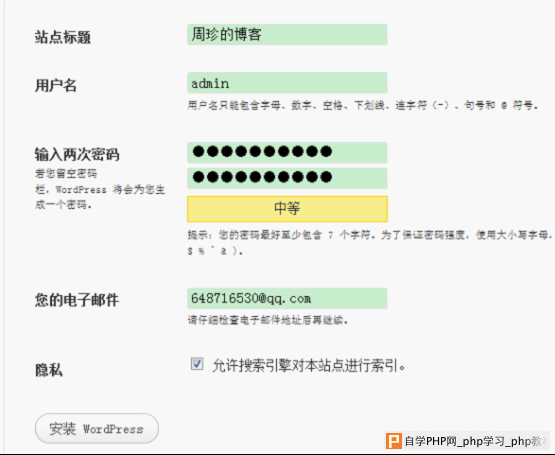
Task: Click the 站点标题 field label
Action: point(63,37)
